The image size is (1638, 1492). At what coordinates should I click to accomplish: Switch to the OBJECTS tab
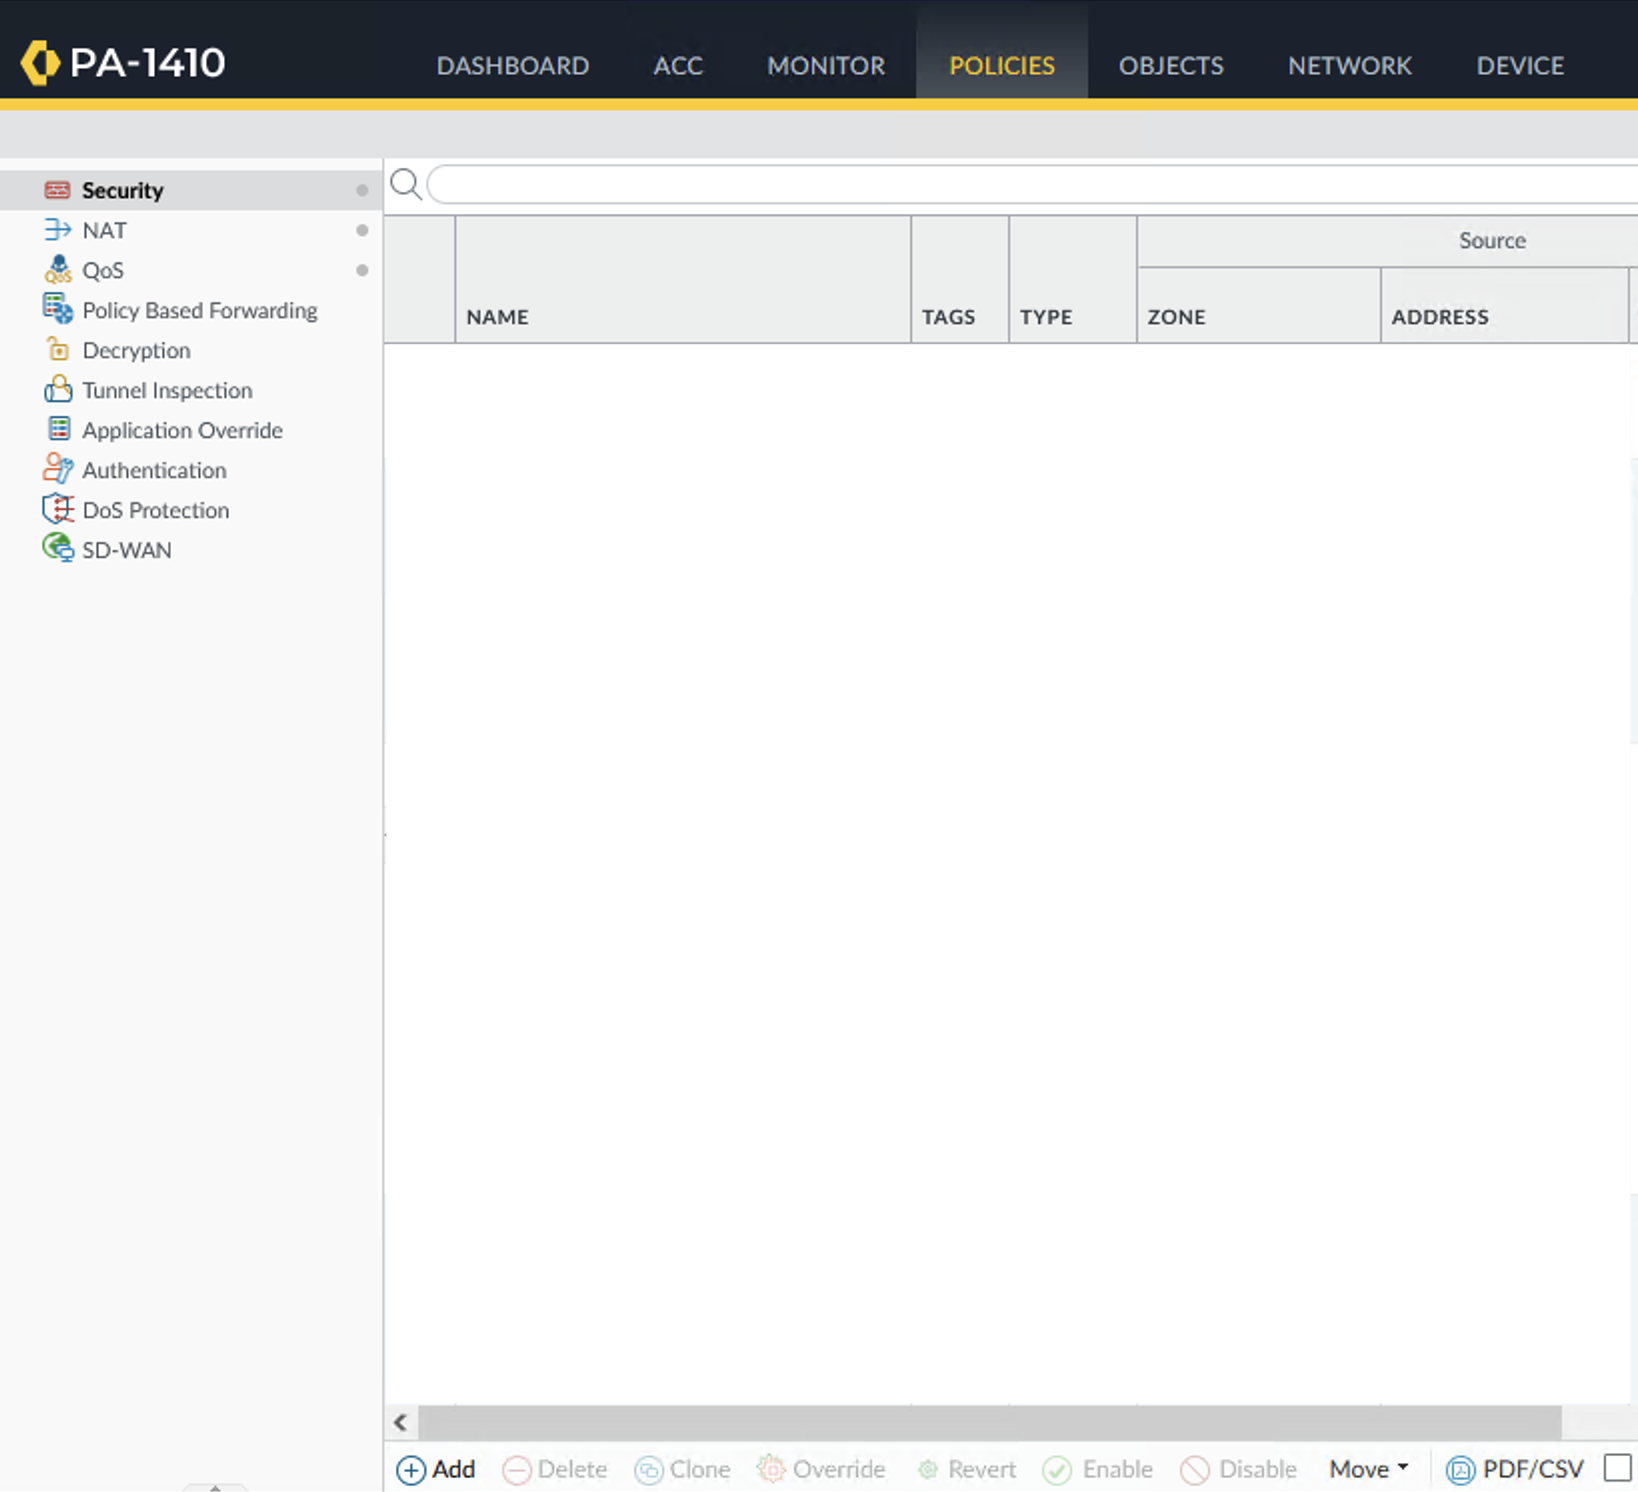(x=1170, y=66)
